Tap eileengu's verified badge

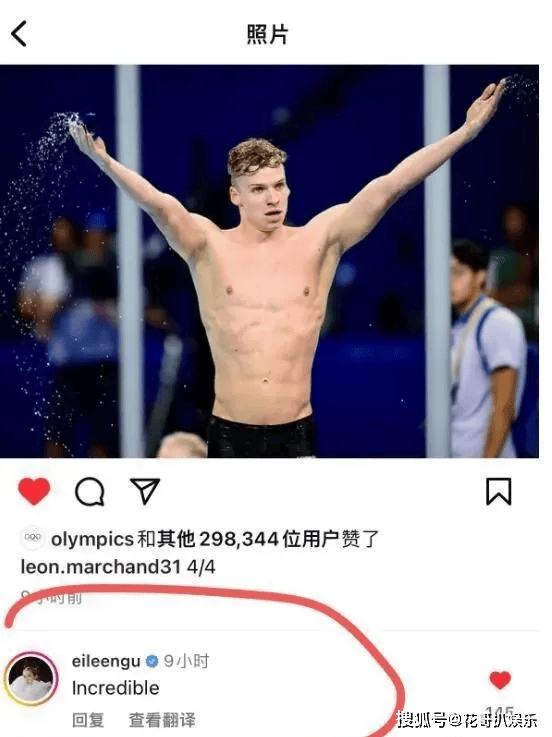152,661
